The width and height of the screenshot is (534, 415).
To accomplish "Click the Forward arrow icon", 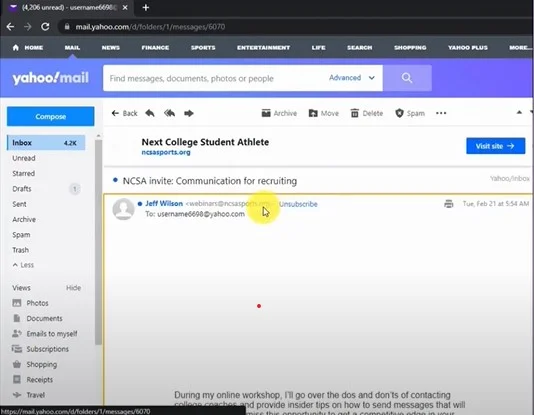I will coord(189,113).
